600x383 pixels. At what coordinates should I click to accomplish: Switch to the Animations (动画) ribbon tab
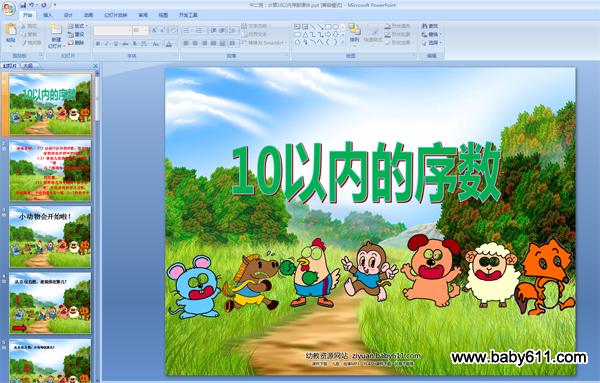[89, 15]
